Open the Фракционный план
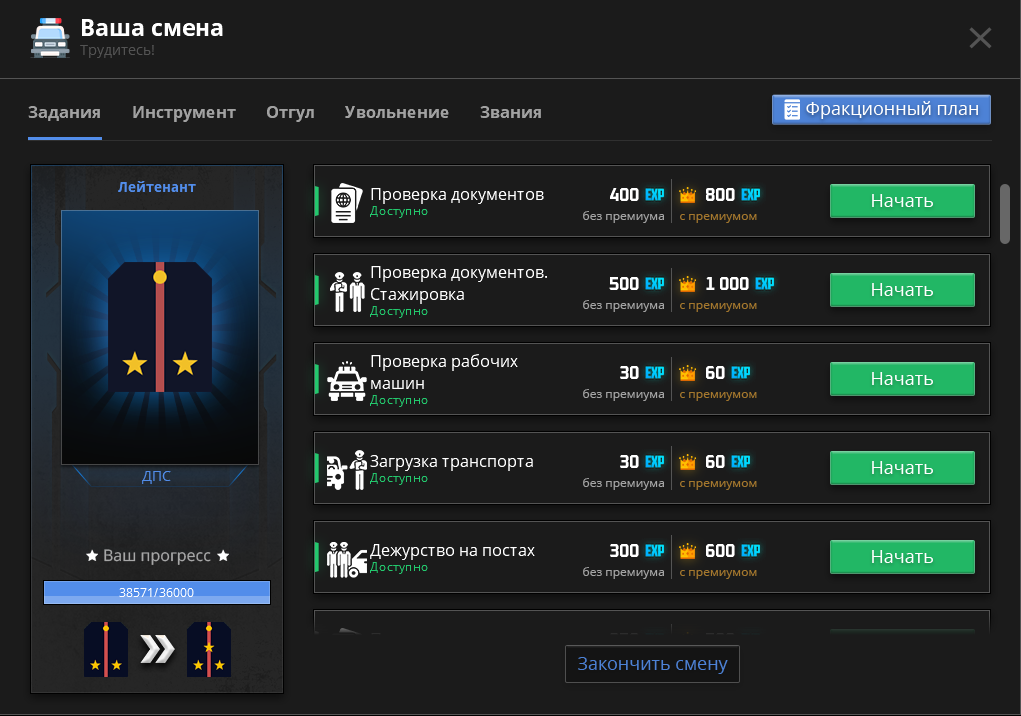 pos(881,109)
